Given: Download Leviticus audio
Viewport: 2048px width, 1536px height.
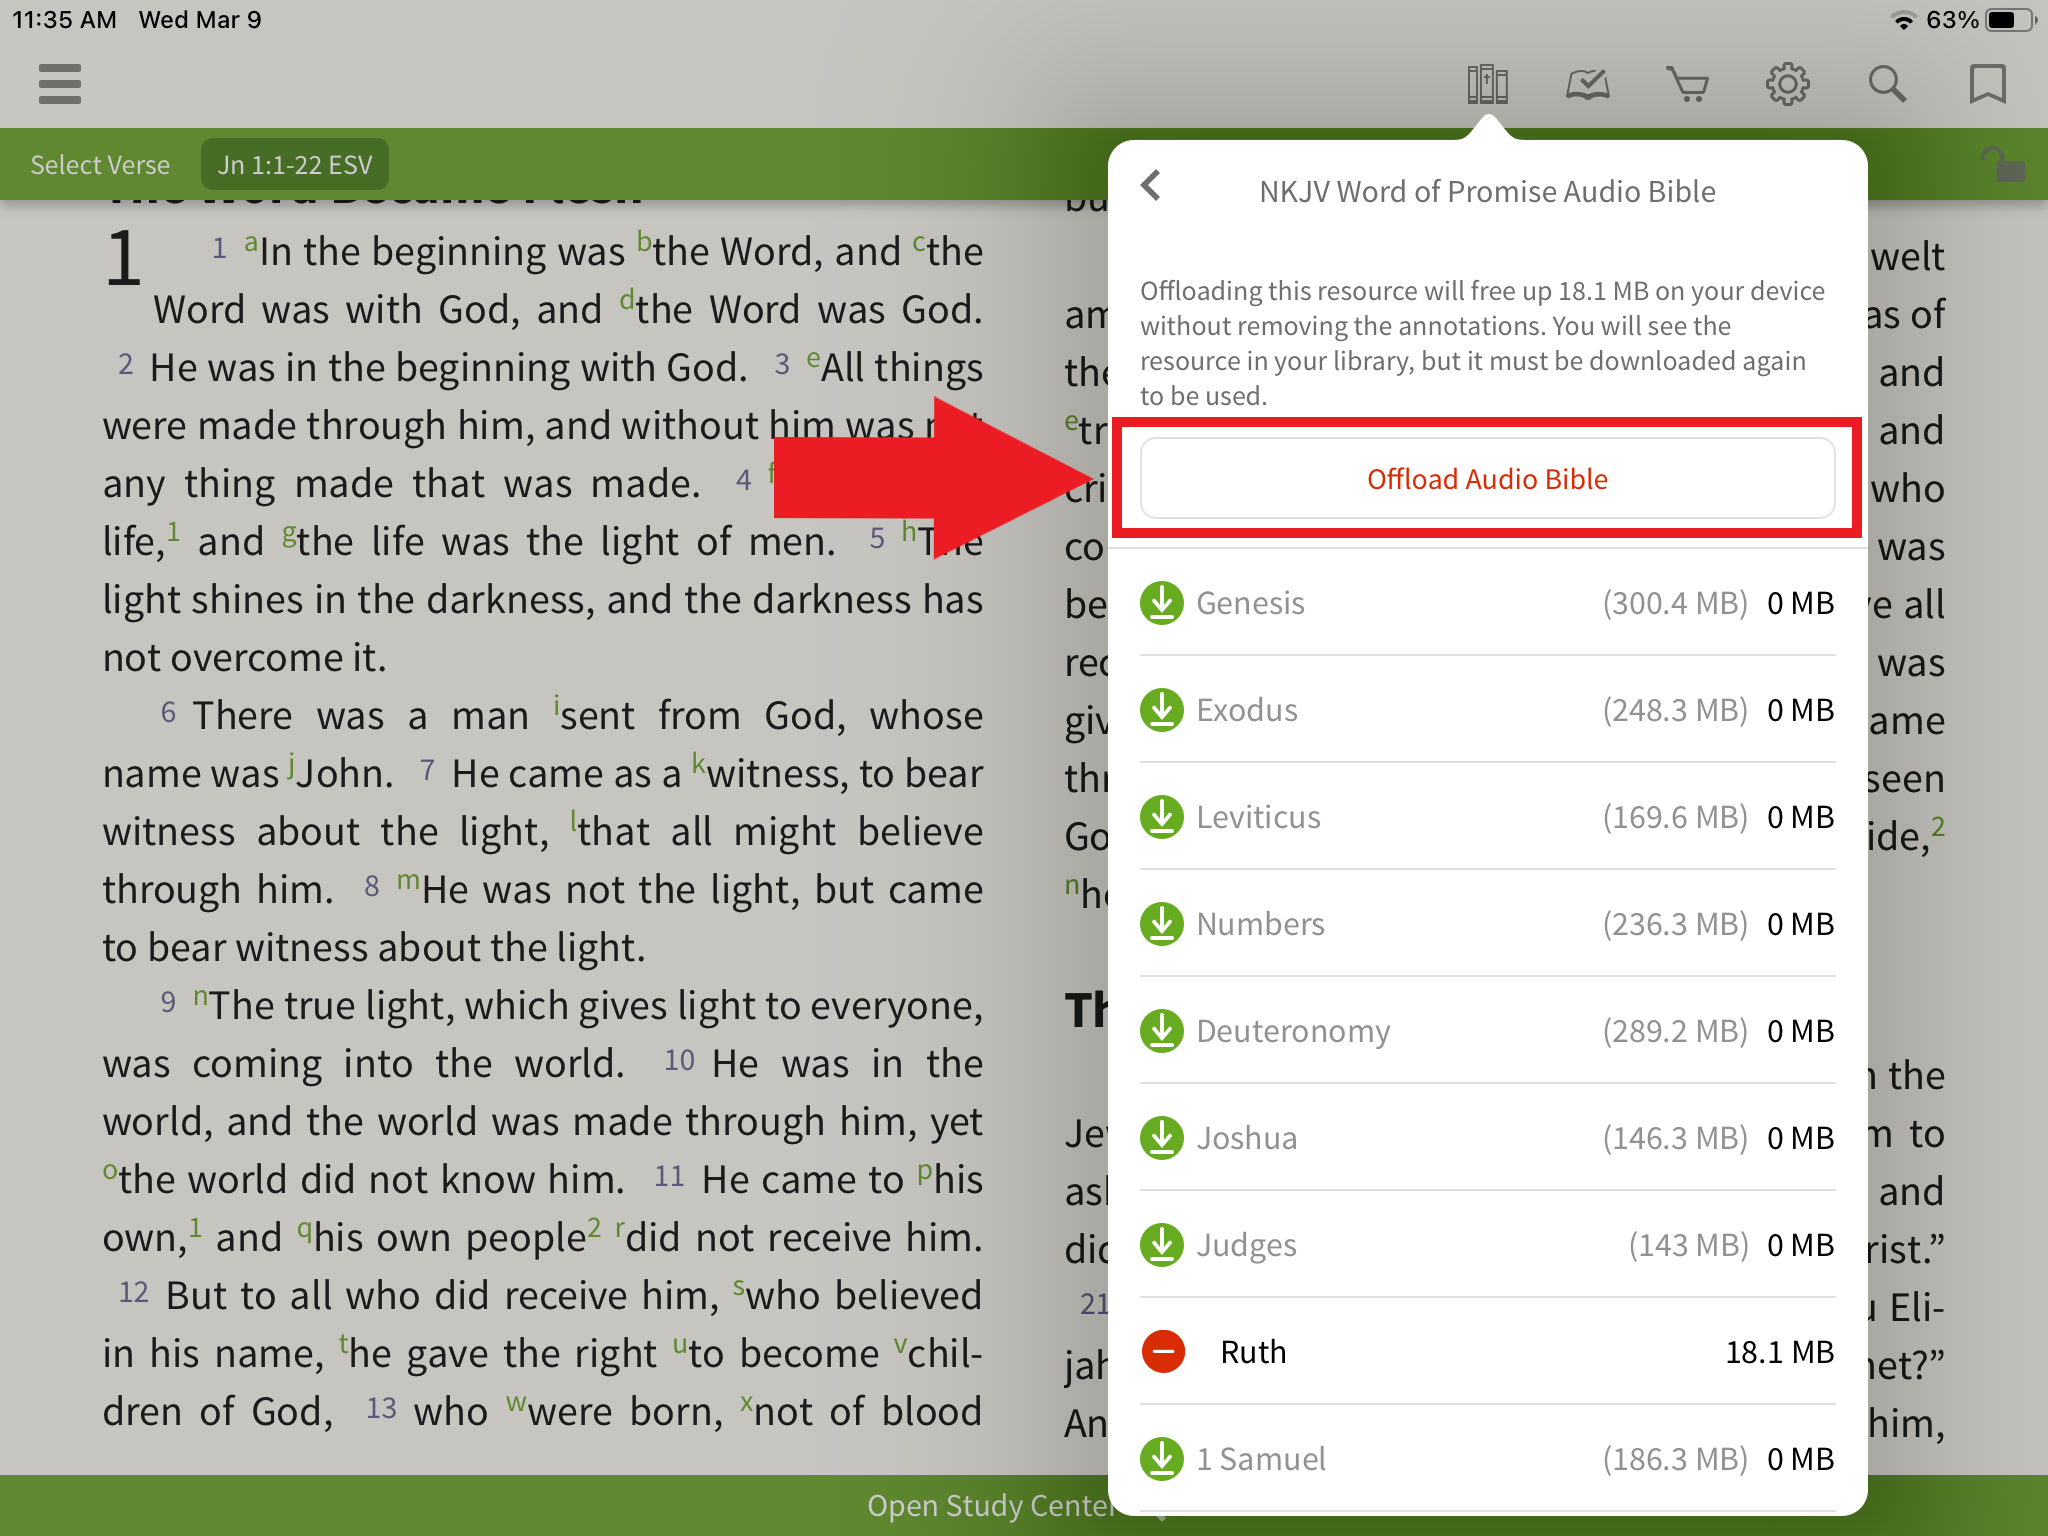Looking at the screenshot, I should tap(1162, 817).
